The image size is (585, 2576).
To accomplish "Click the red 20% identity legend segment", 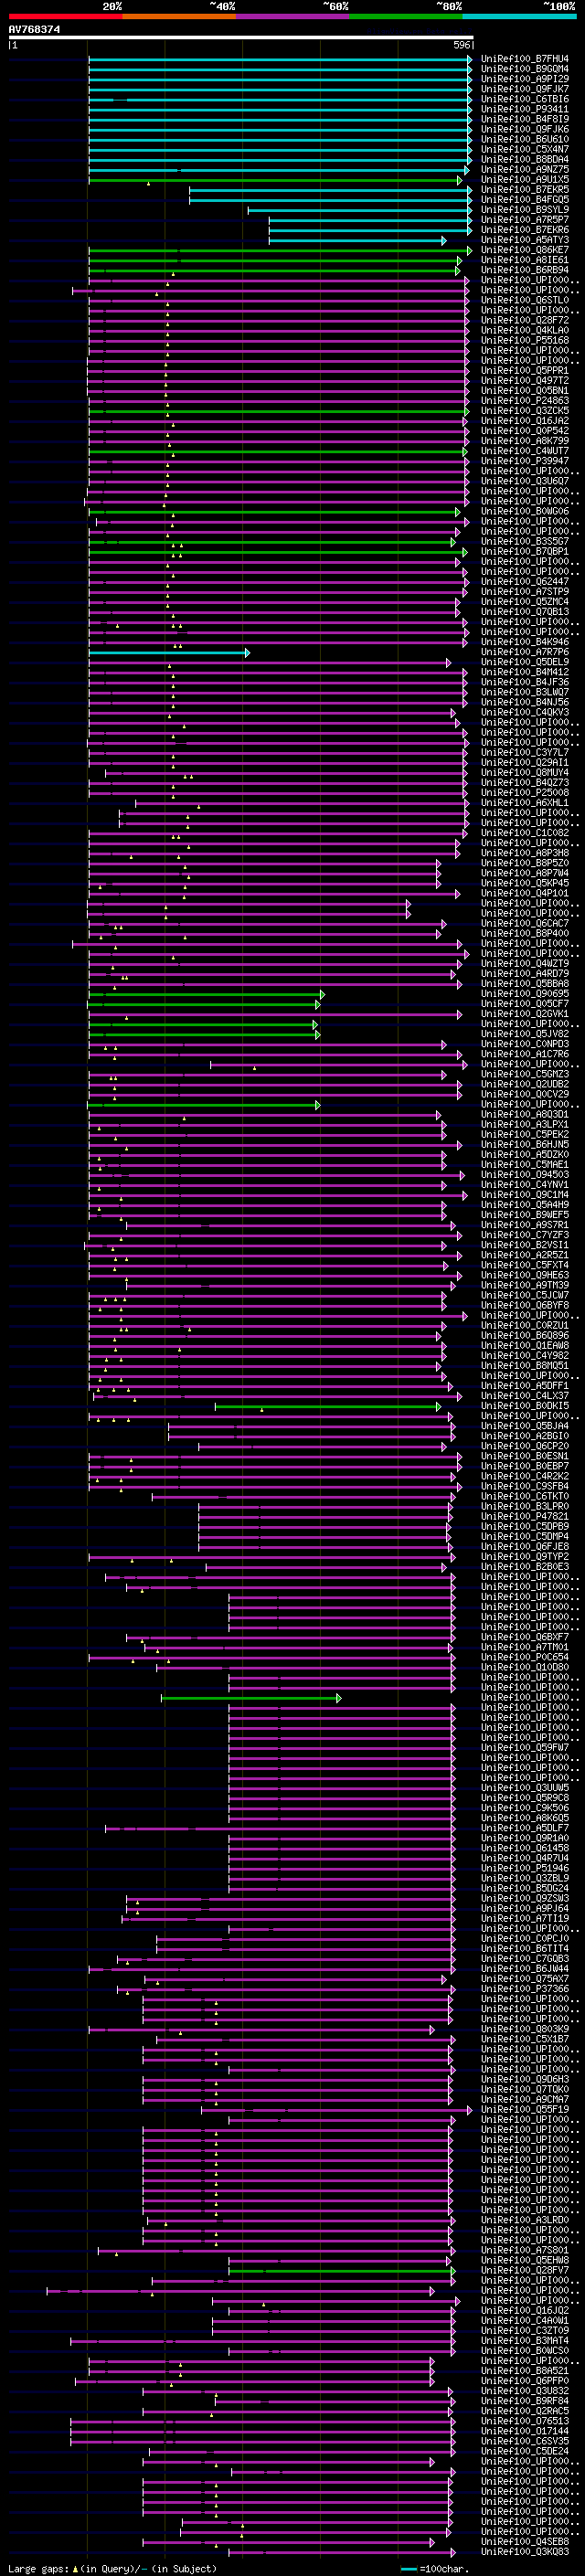I will point(65,17).
